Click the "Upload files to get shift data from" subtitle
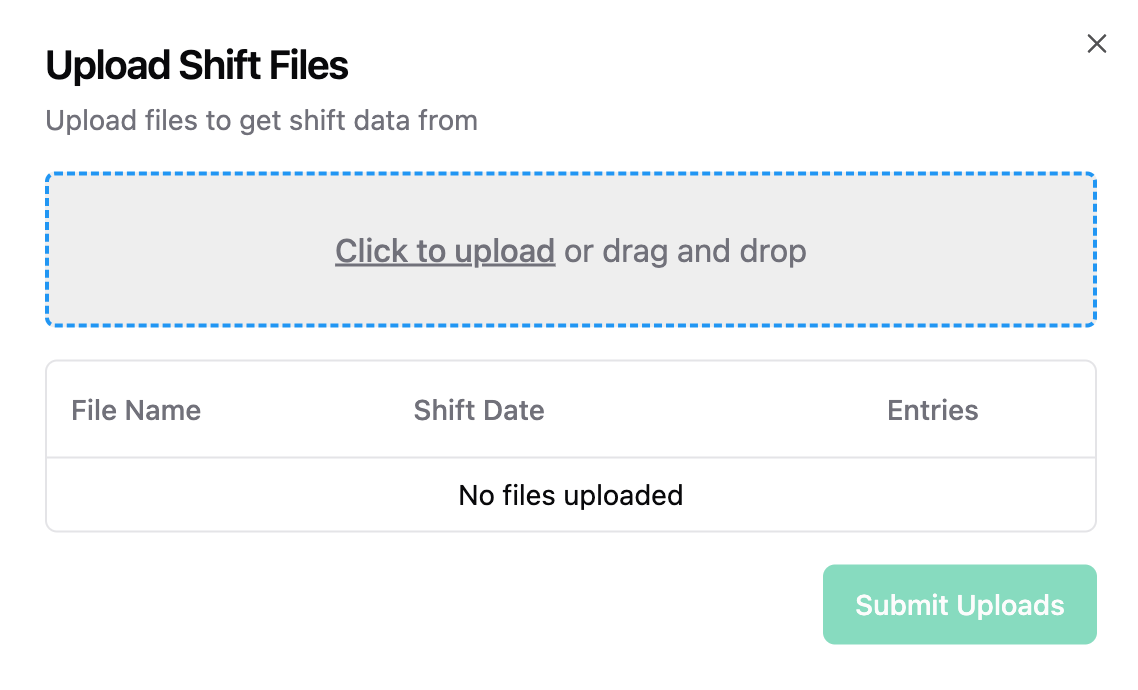The image size is (1138, 690). pyautogui.click(x=261, y=121)
